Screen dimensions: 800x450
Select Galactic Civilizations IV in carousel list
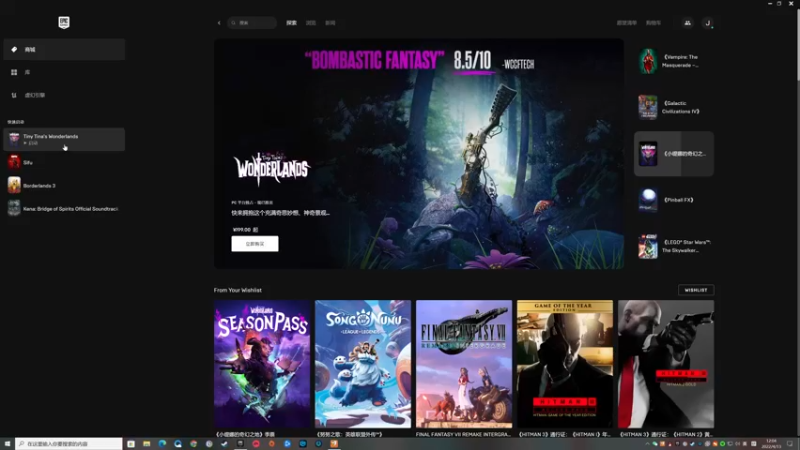click(x=674, y=107)
